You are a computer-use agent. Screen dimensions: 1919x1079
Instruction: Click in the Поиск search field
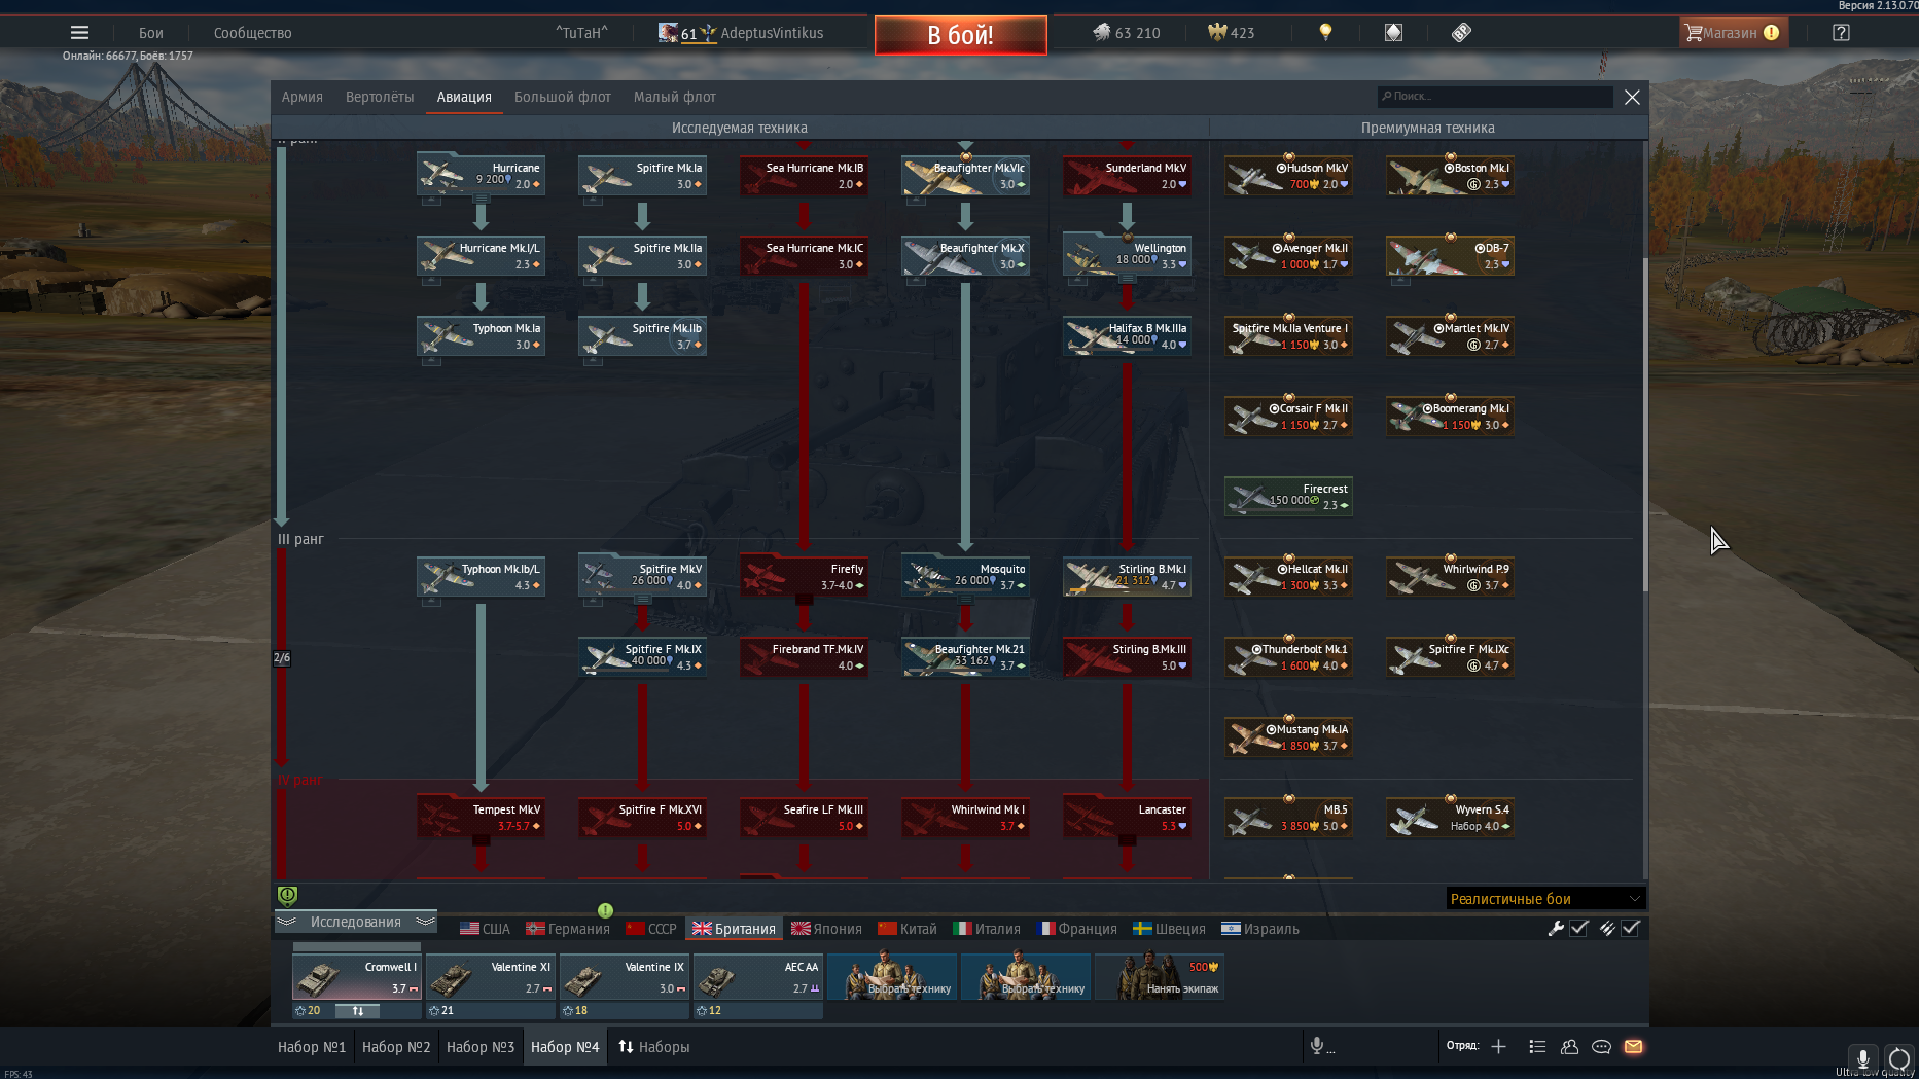point(1495,96)
